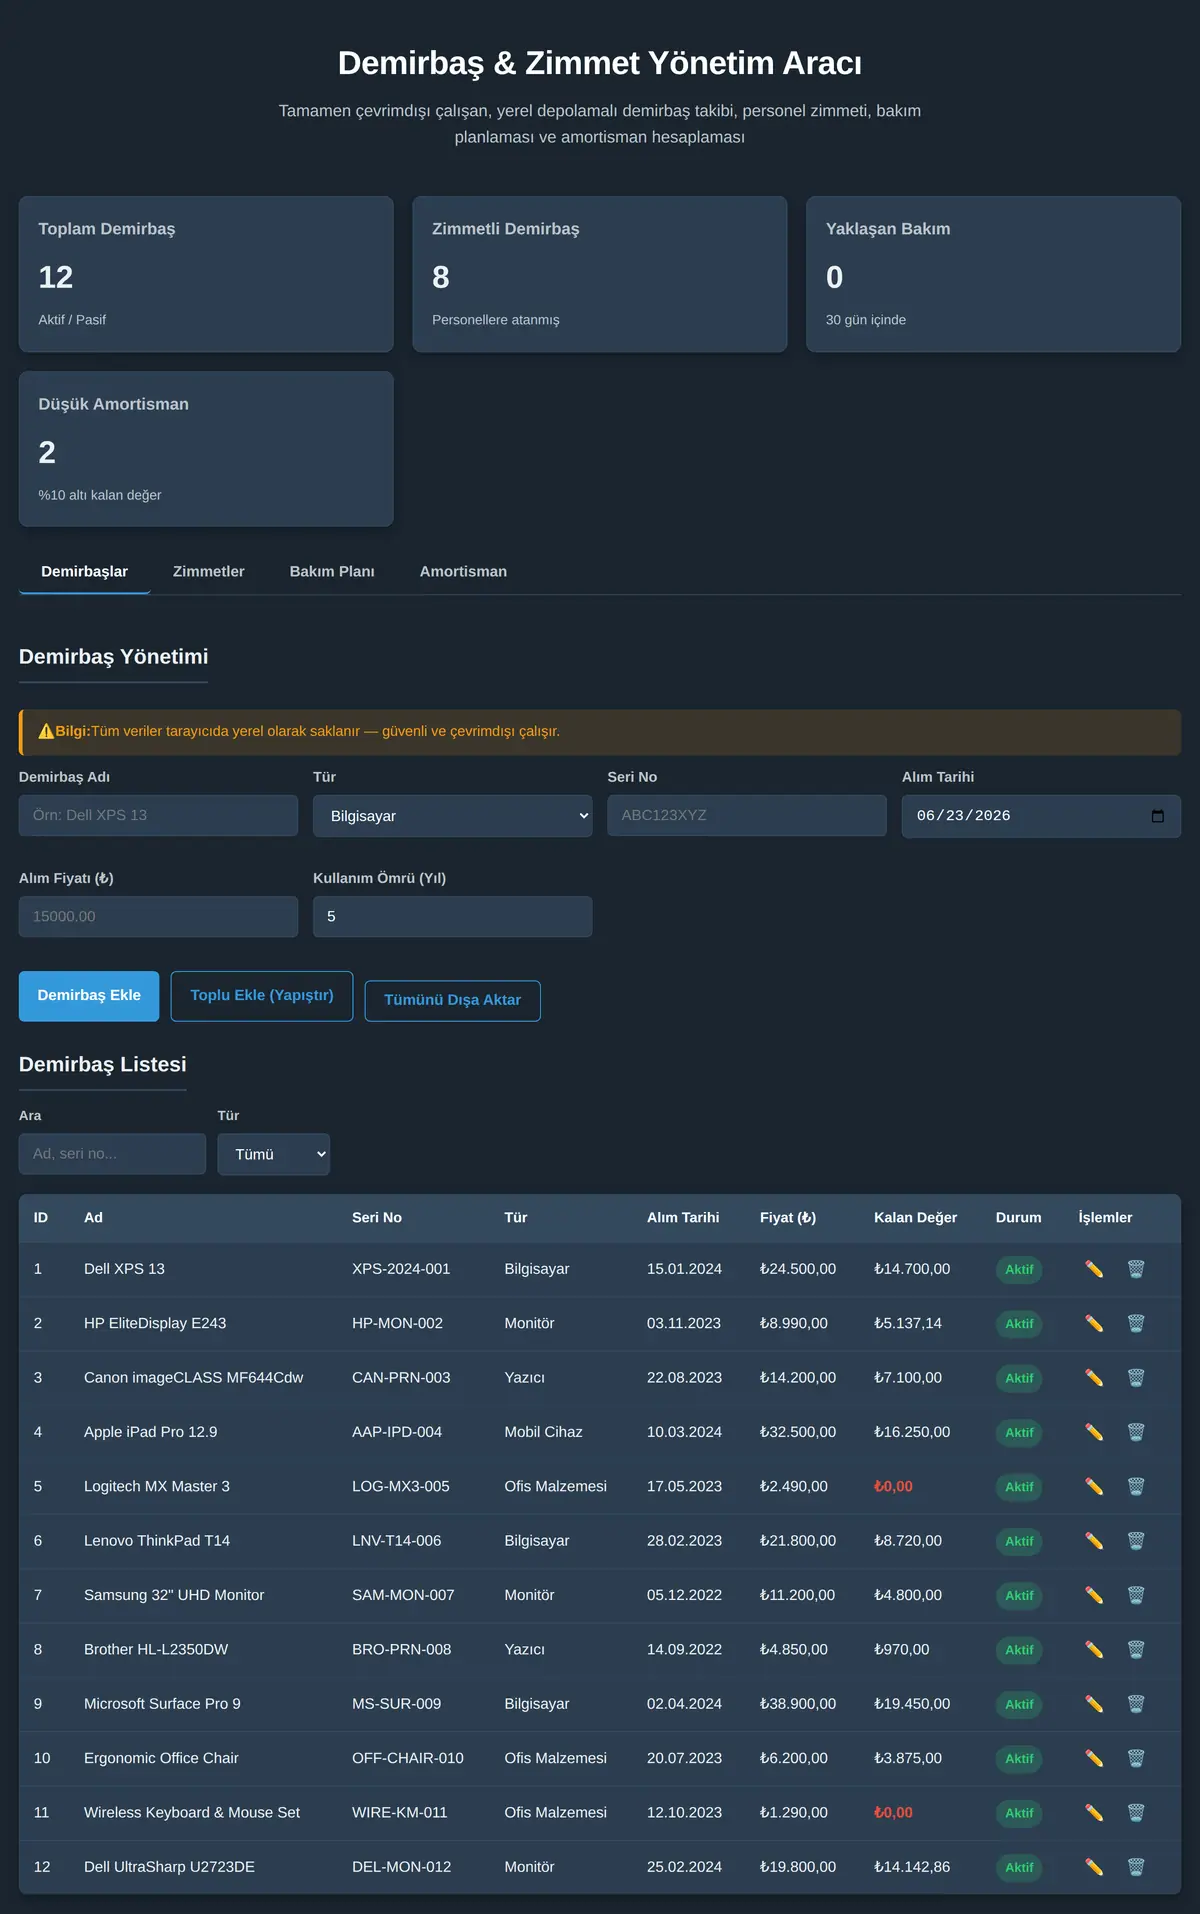Select the Düşük Amortisman summary card
The height and width of the screenshot is (1914, 1200).
pyautogui.click(x=206, y=449)
